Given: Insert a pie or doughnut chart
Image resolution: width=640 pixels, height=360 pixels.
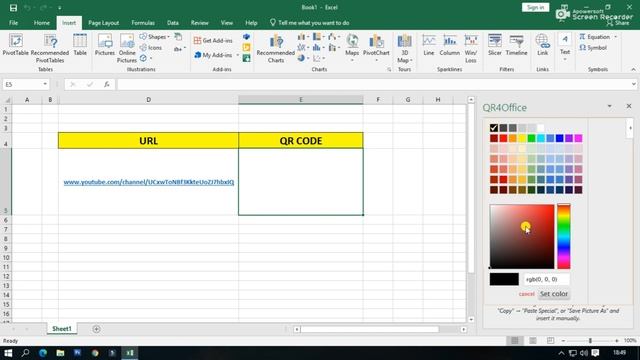Looking at the screenshot, I should pyautogui.click(x=302, y=58).
